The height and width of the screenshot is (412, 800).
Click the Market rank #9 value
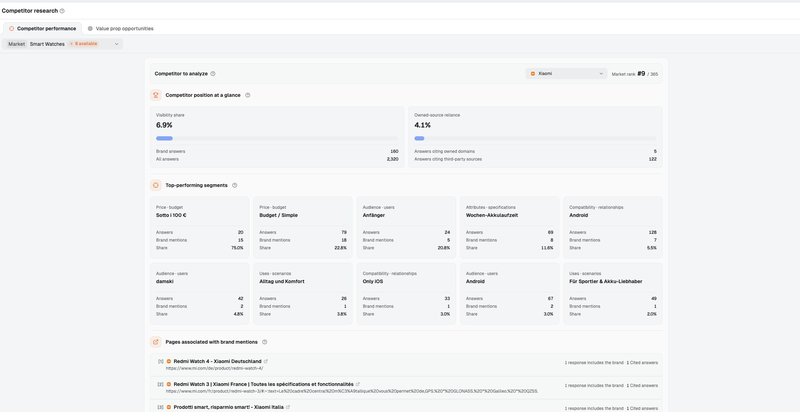point(641,73)
